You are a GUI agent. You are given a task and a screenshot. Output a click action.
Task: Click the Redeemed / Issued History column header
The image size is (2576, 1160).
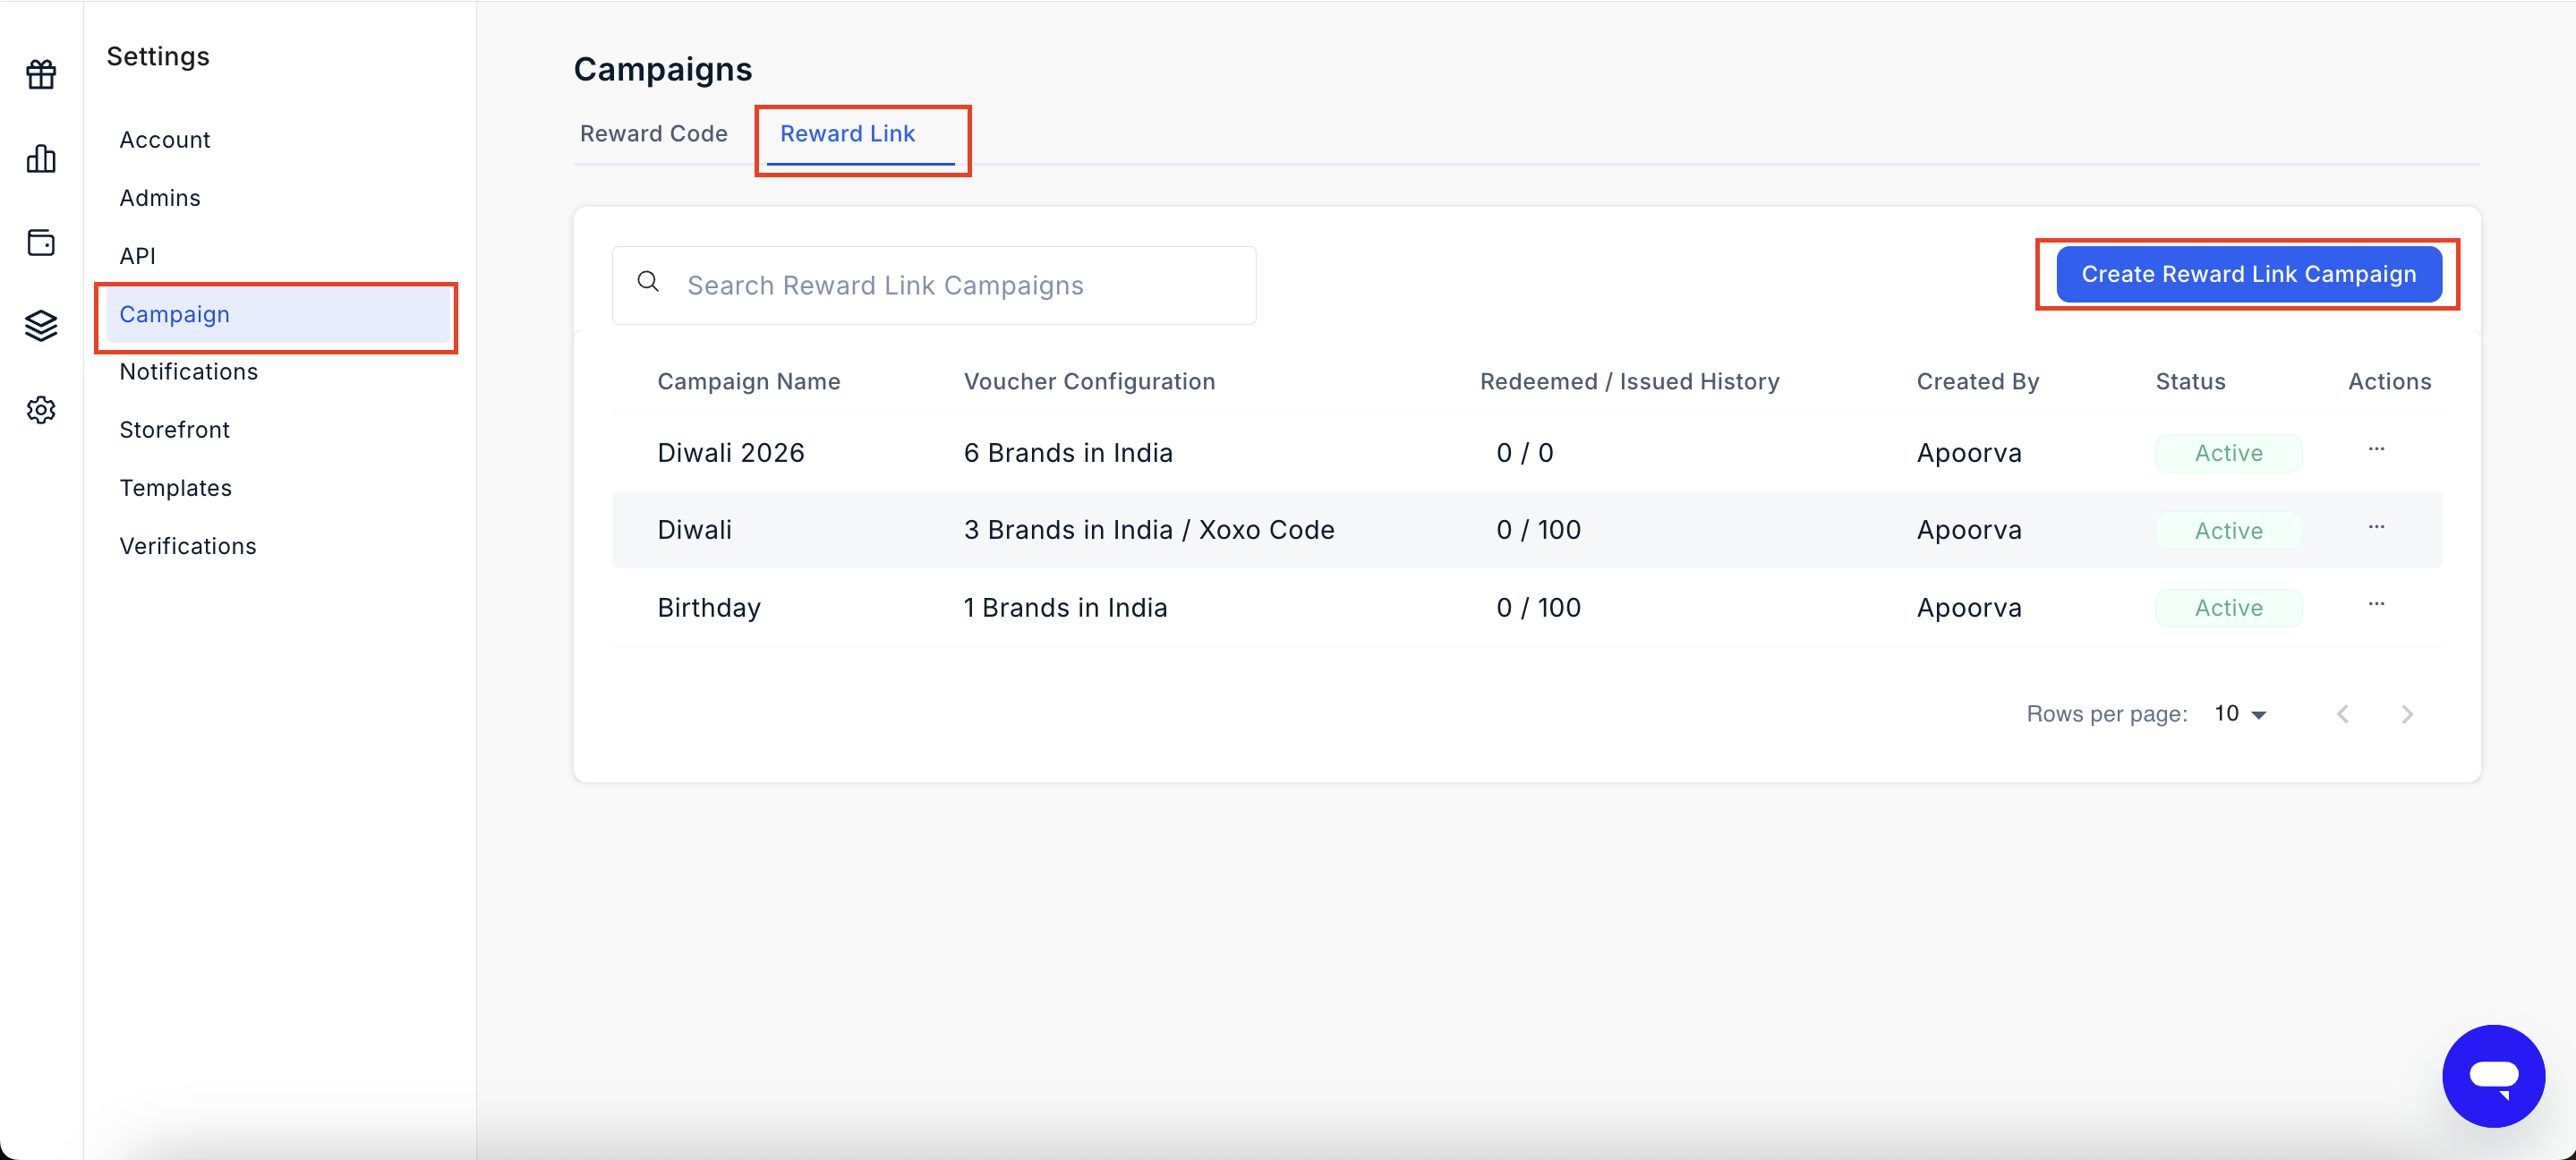pyautogui.click(x=1630, y=382)
